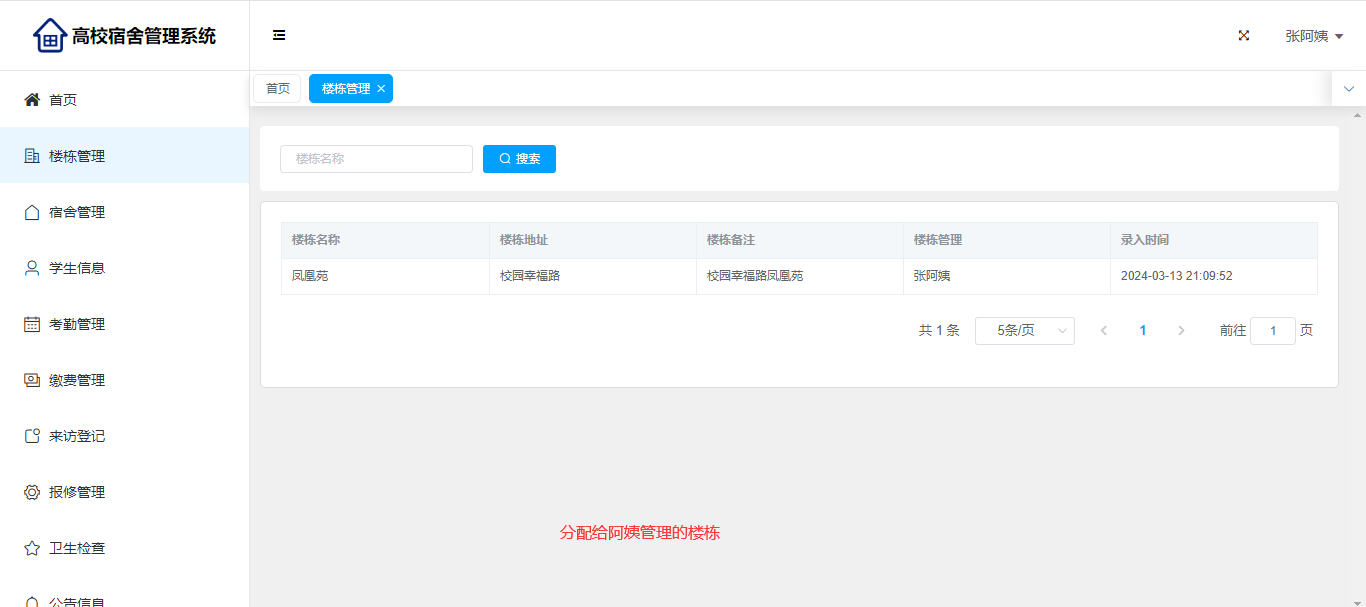Focus the 楼栋名称 search input field

point(376,159)
